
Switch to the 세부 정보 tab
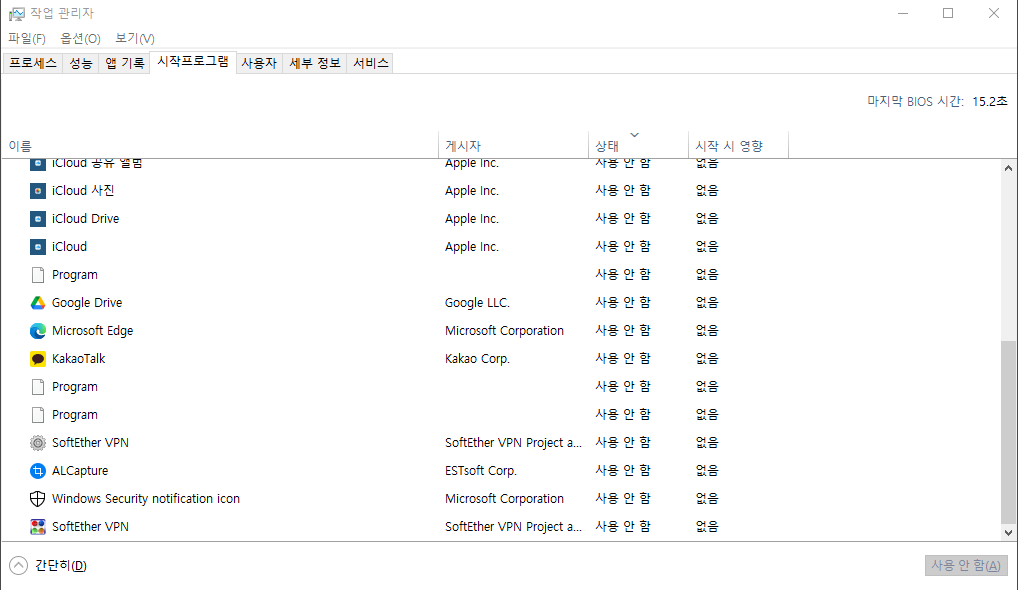315,63
